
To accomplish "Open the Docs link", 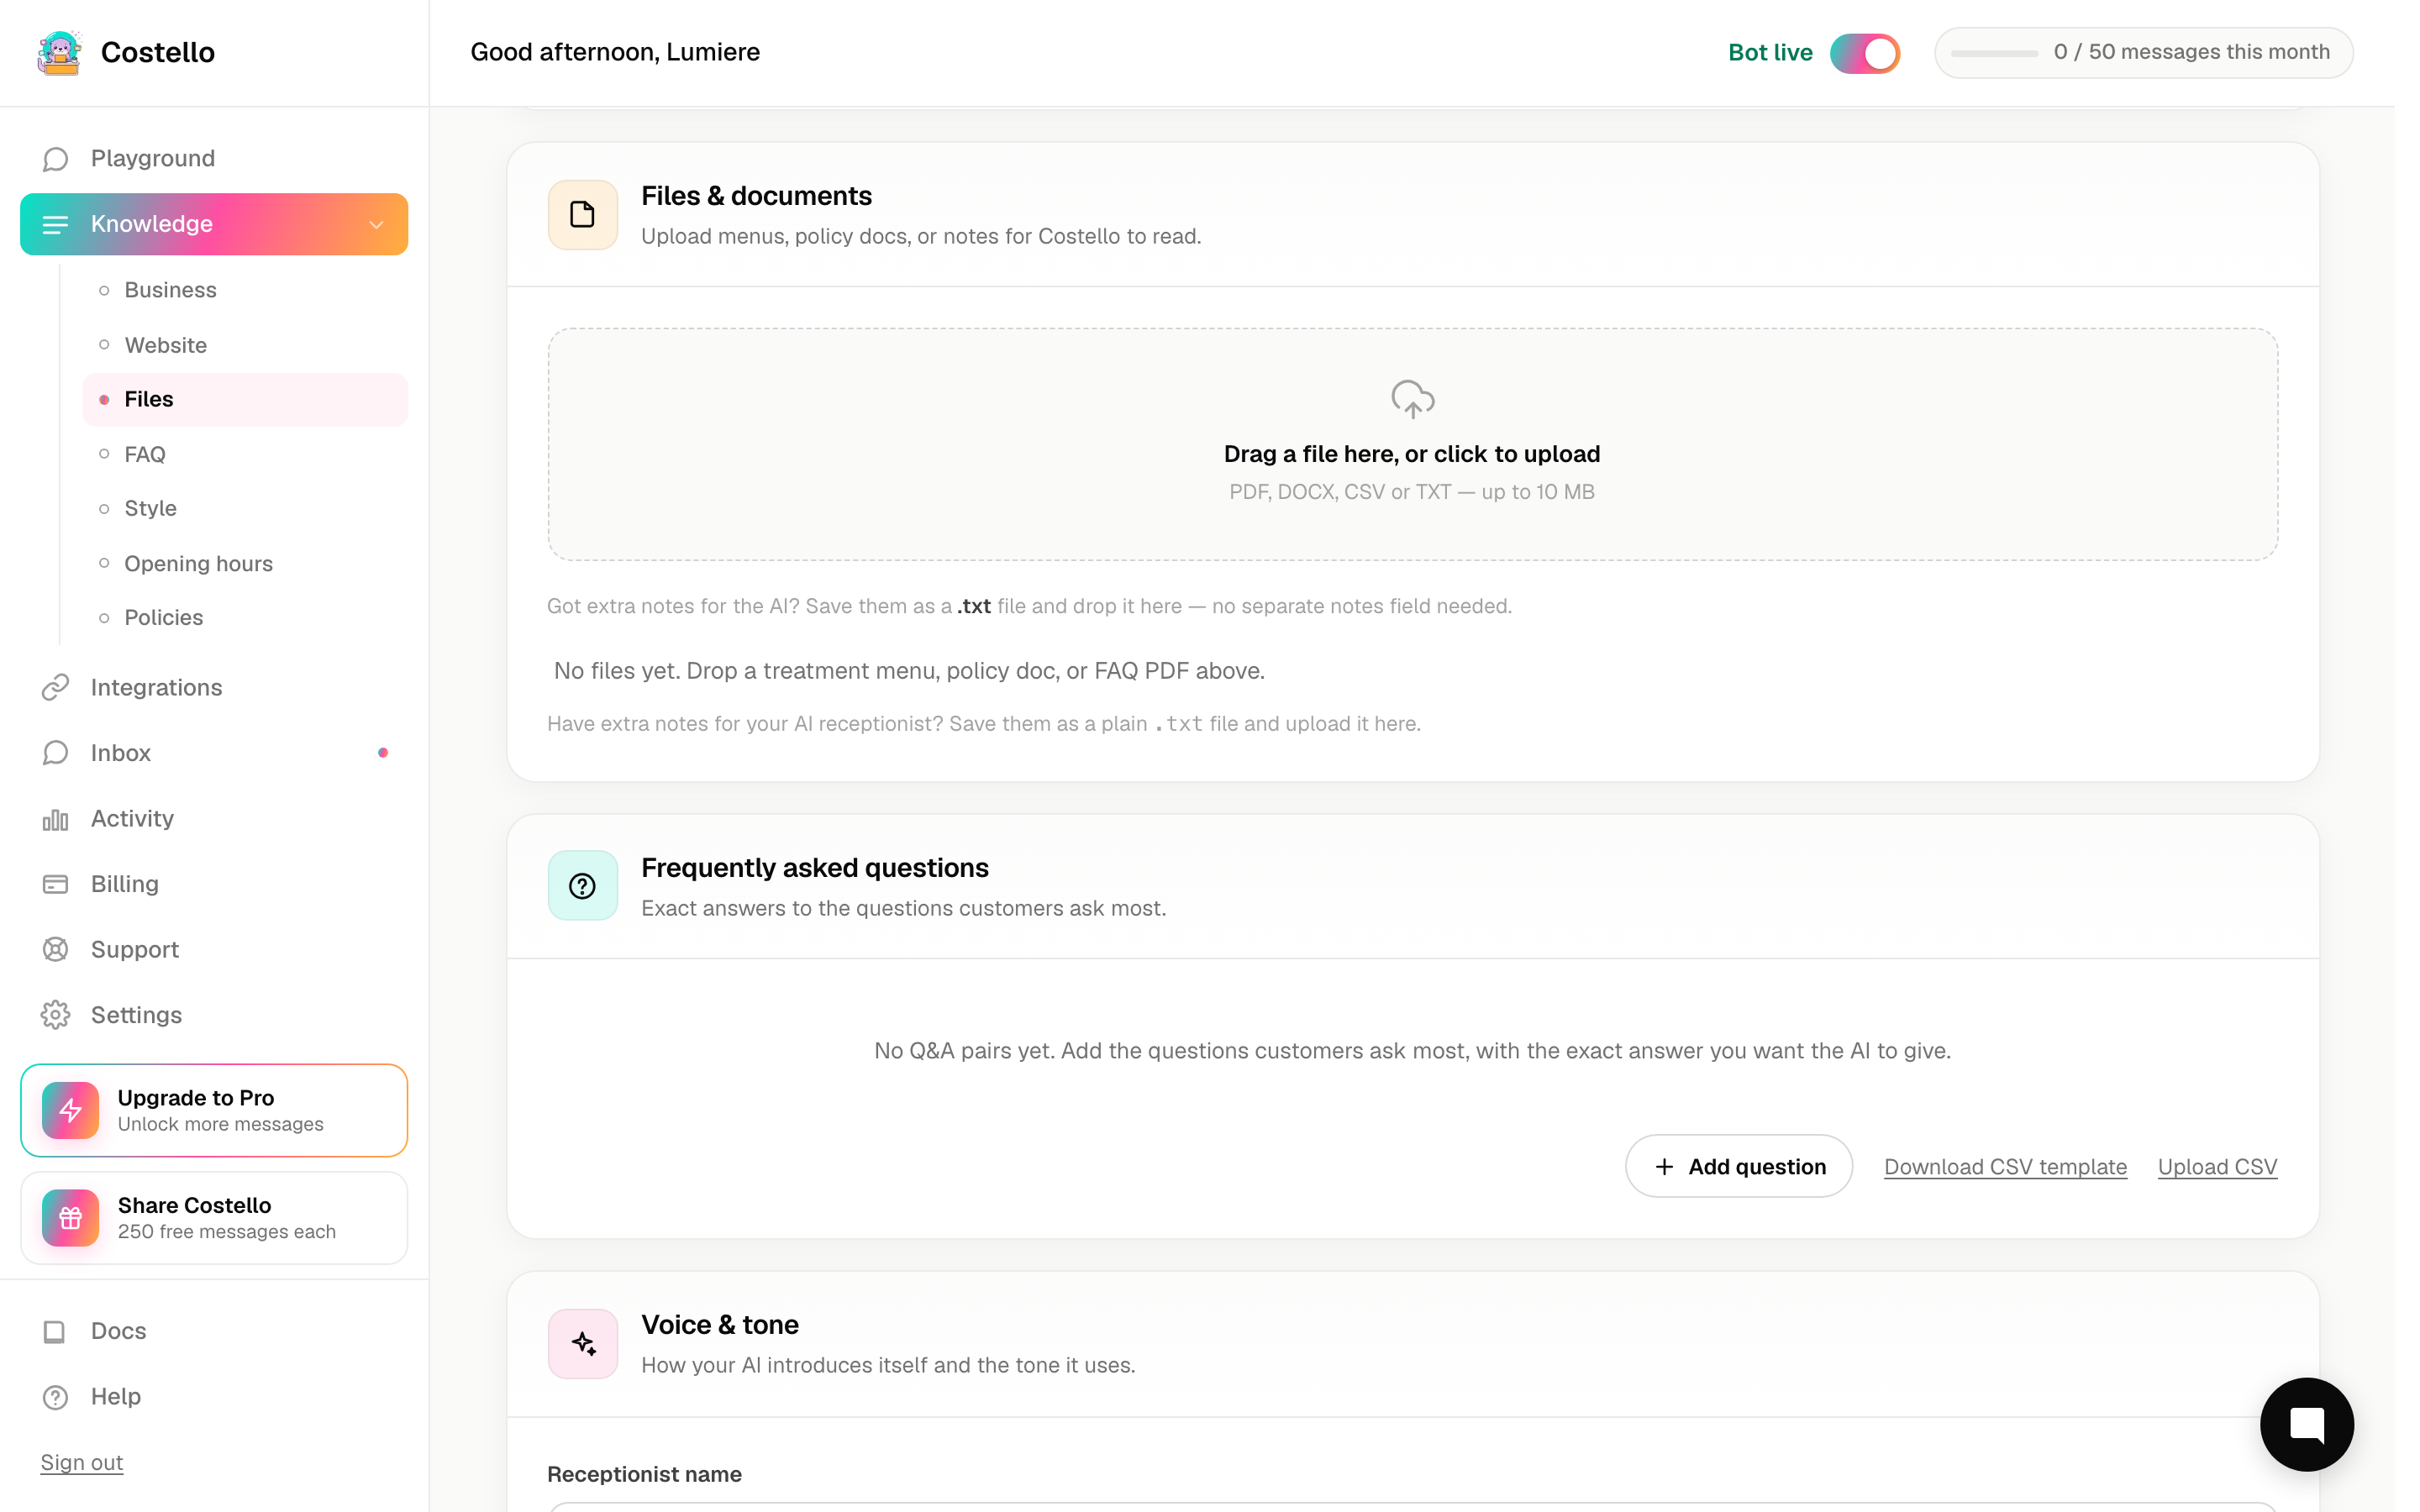I will (x=214, y=1331).
